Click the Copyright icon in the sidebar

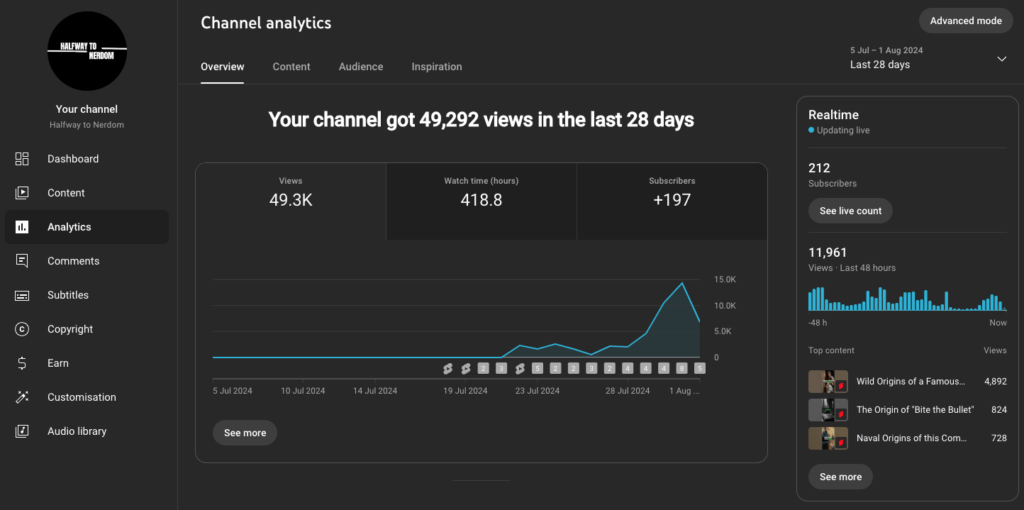tap(22, 329)
